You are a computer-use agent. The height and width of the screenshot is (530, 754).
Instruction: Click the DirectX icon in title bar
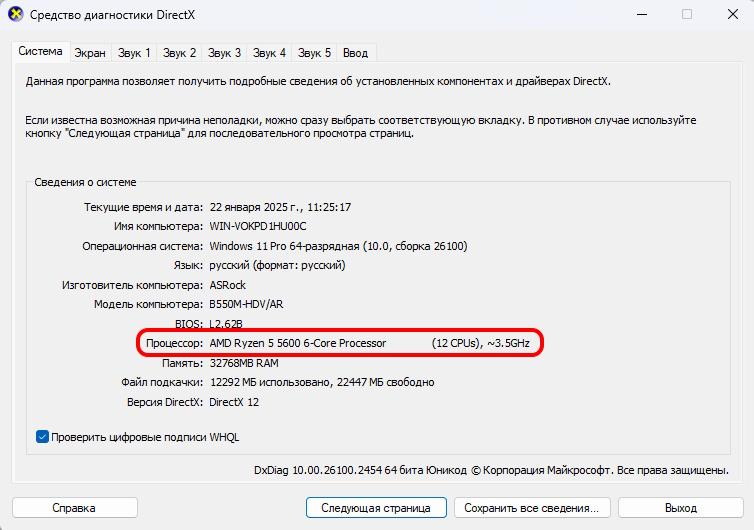click(x=16, y=14)
